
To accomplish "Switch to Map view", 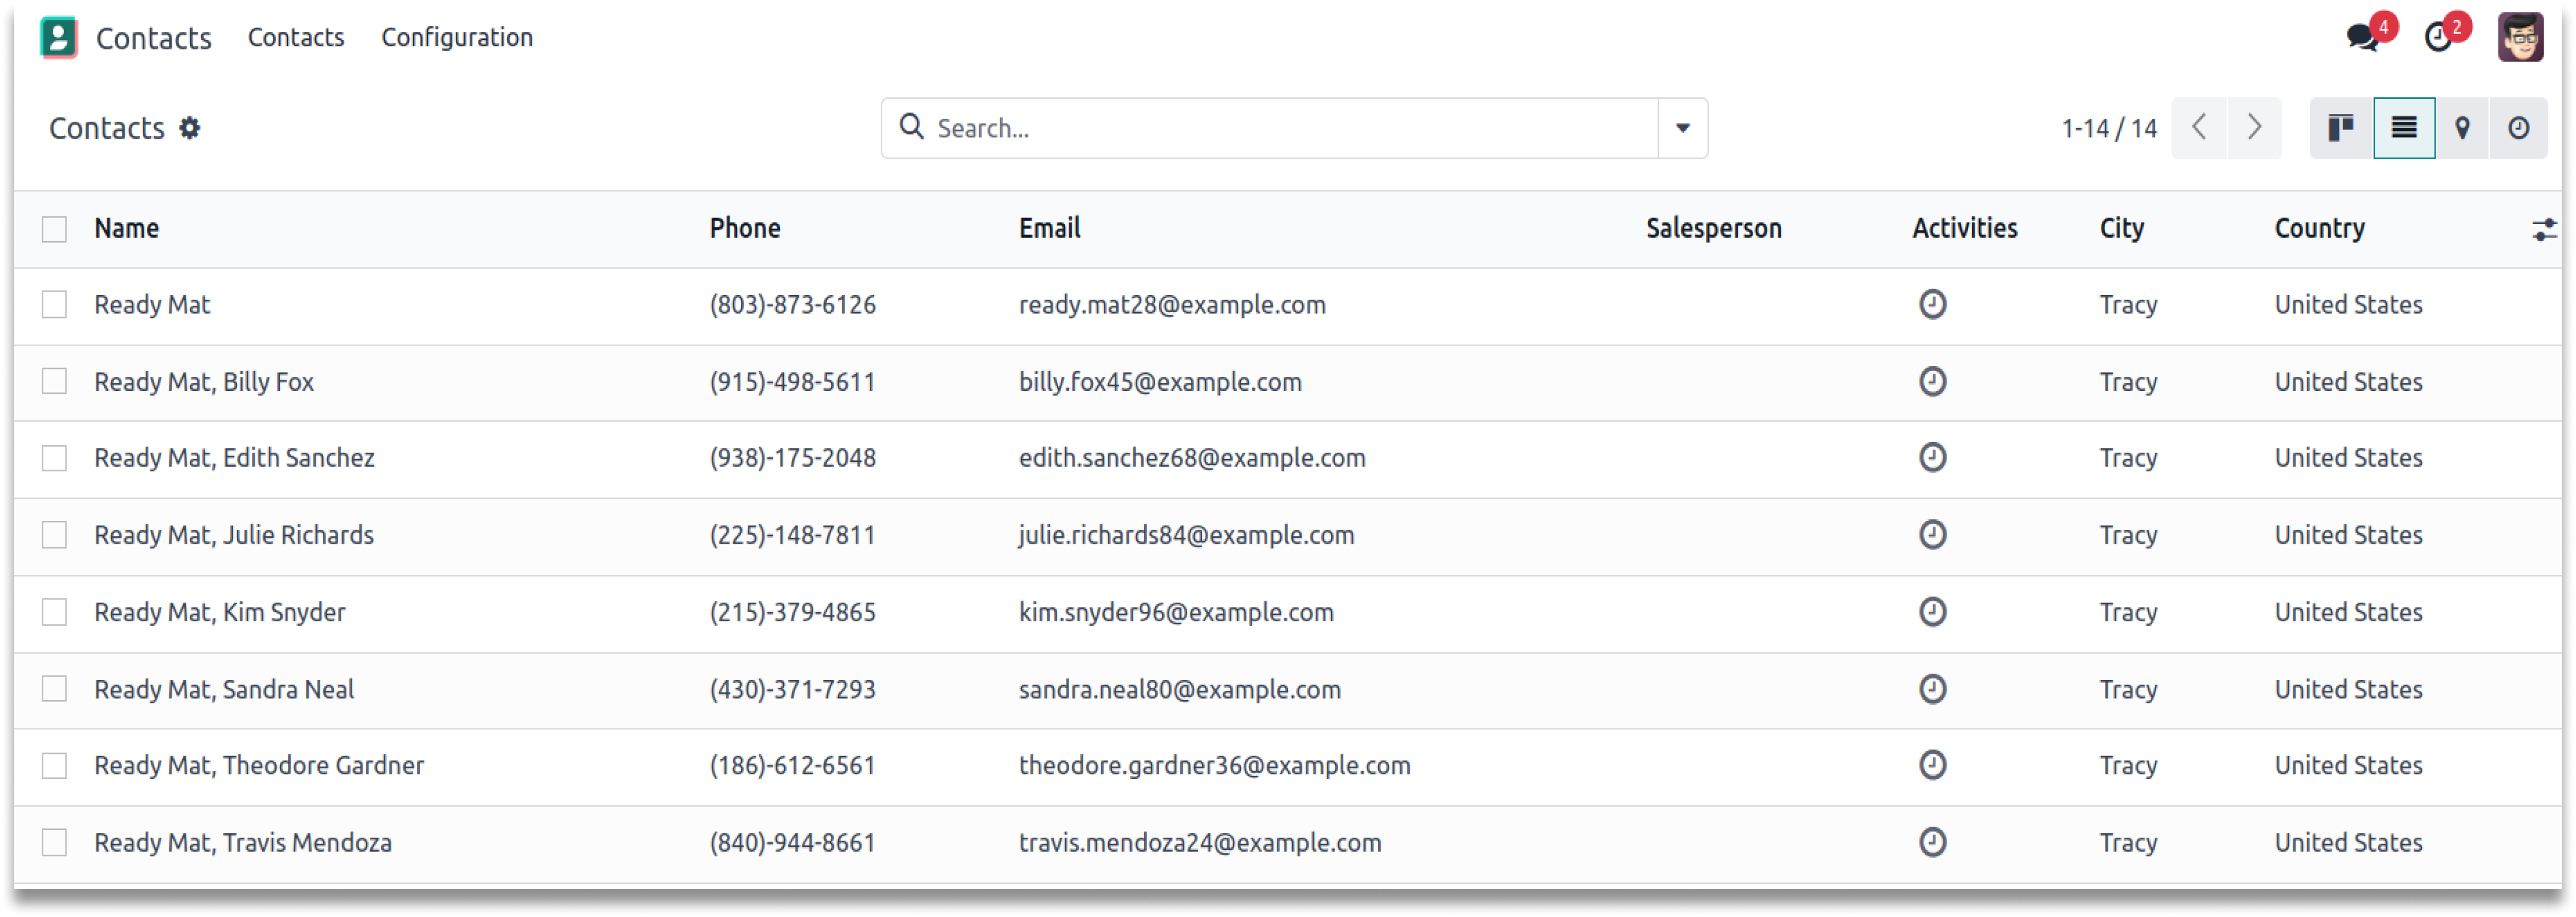I will (2462, 128).
